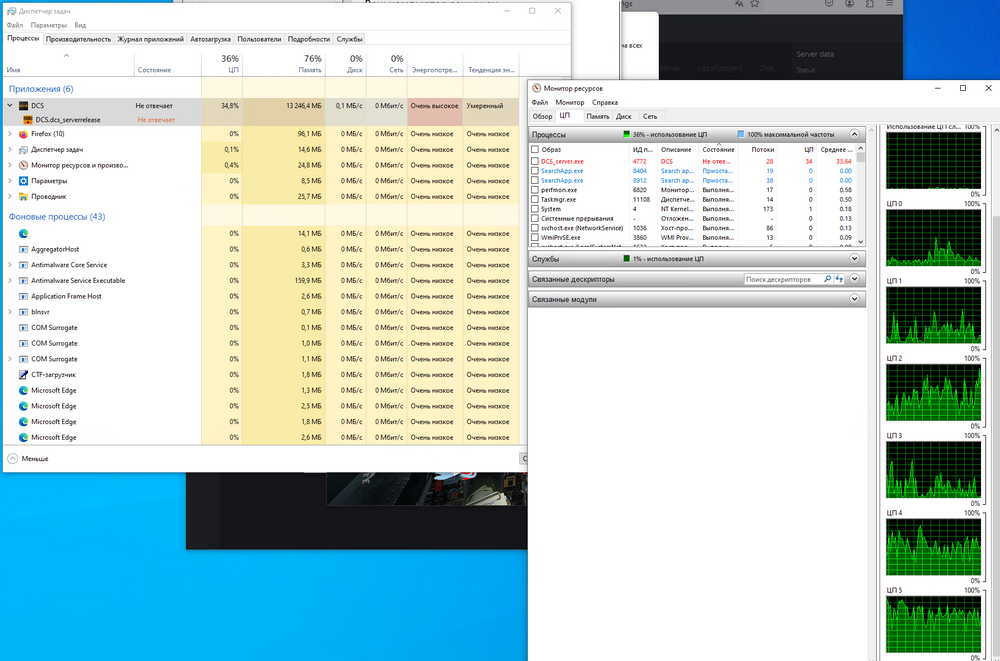
Task: Sort by Среднее column in Resource Monitor
Action: pos(835,149)
